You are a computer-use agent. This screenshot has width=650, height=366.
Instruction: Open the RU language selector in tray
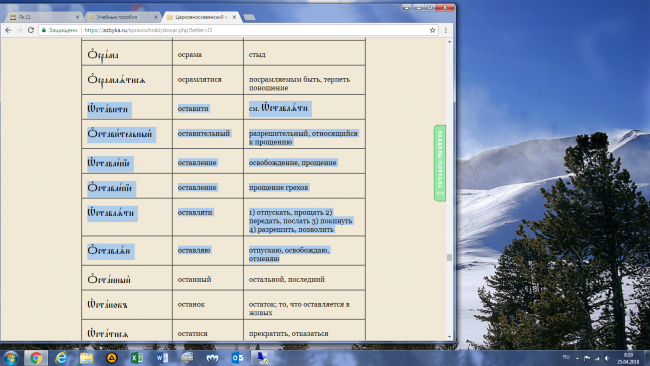point(566,357)
